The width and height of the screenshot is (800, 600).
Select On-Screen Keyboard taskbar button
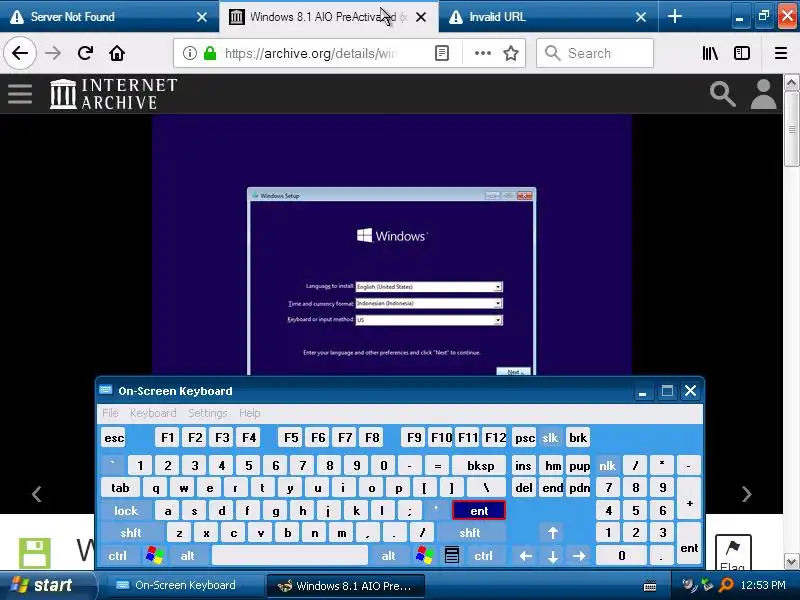[183, 585]
